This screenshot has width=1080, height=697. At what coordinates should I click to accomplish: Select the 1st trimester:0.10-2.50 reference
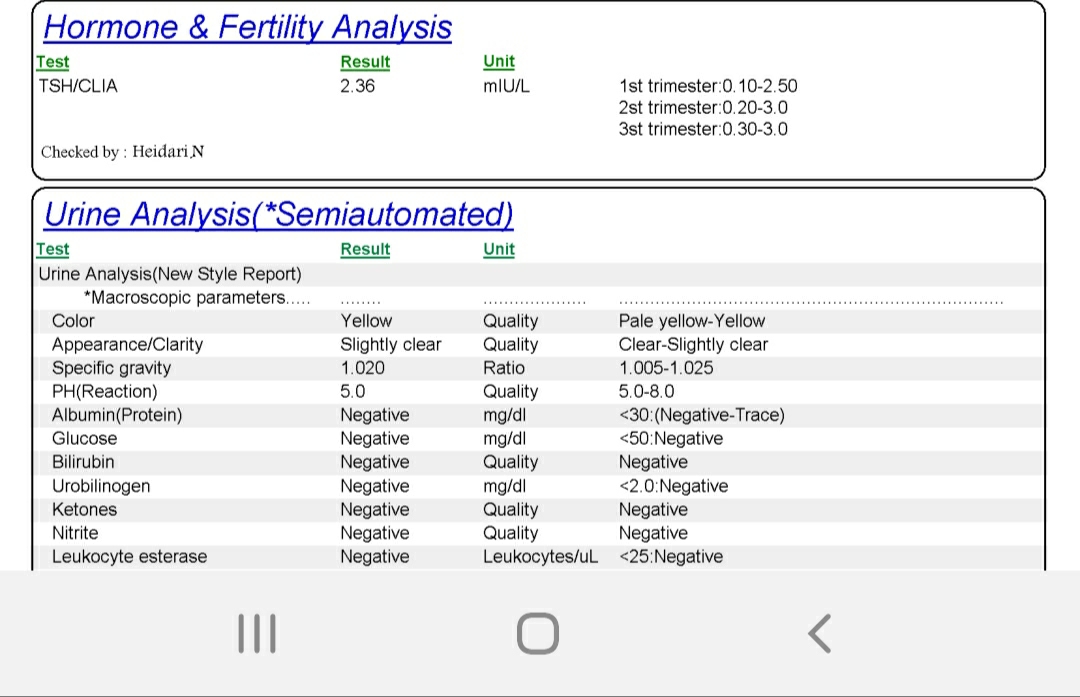point(708,86)
